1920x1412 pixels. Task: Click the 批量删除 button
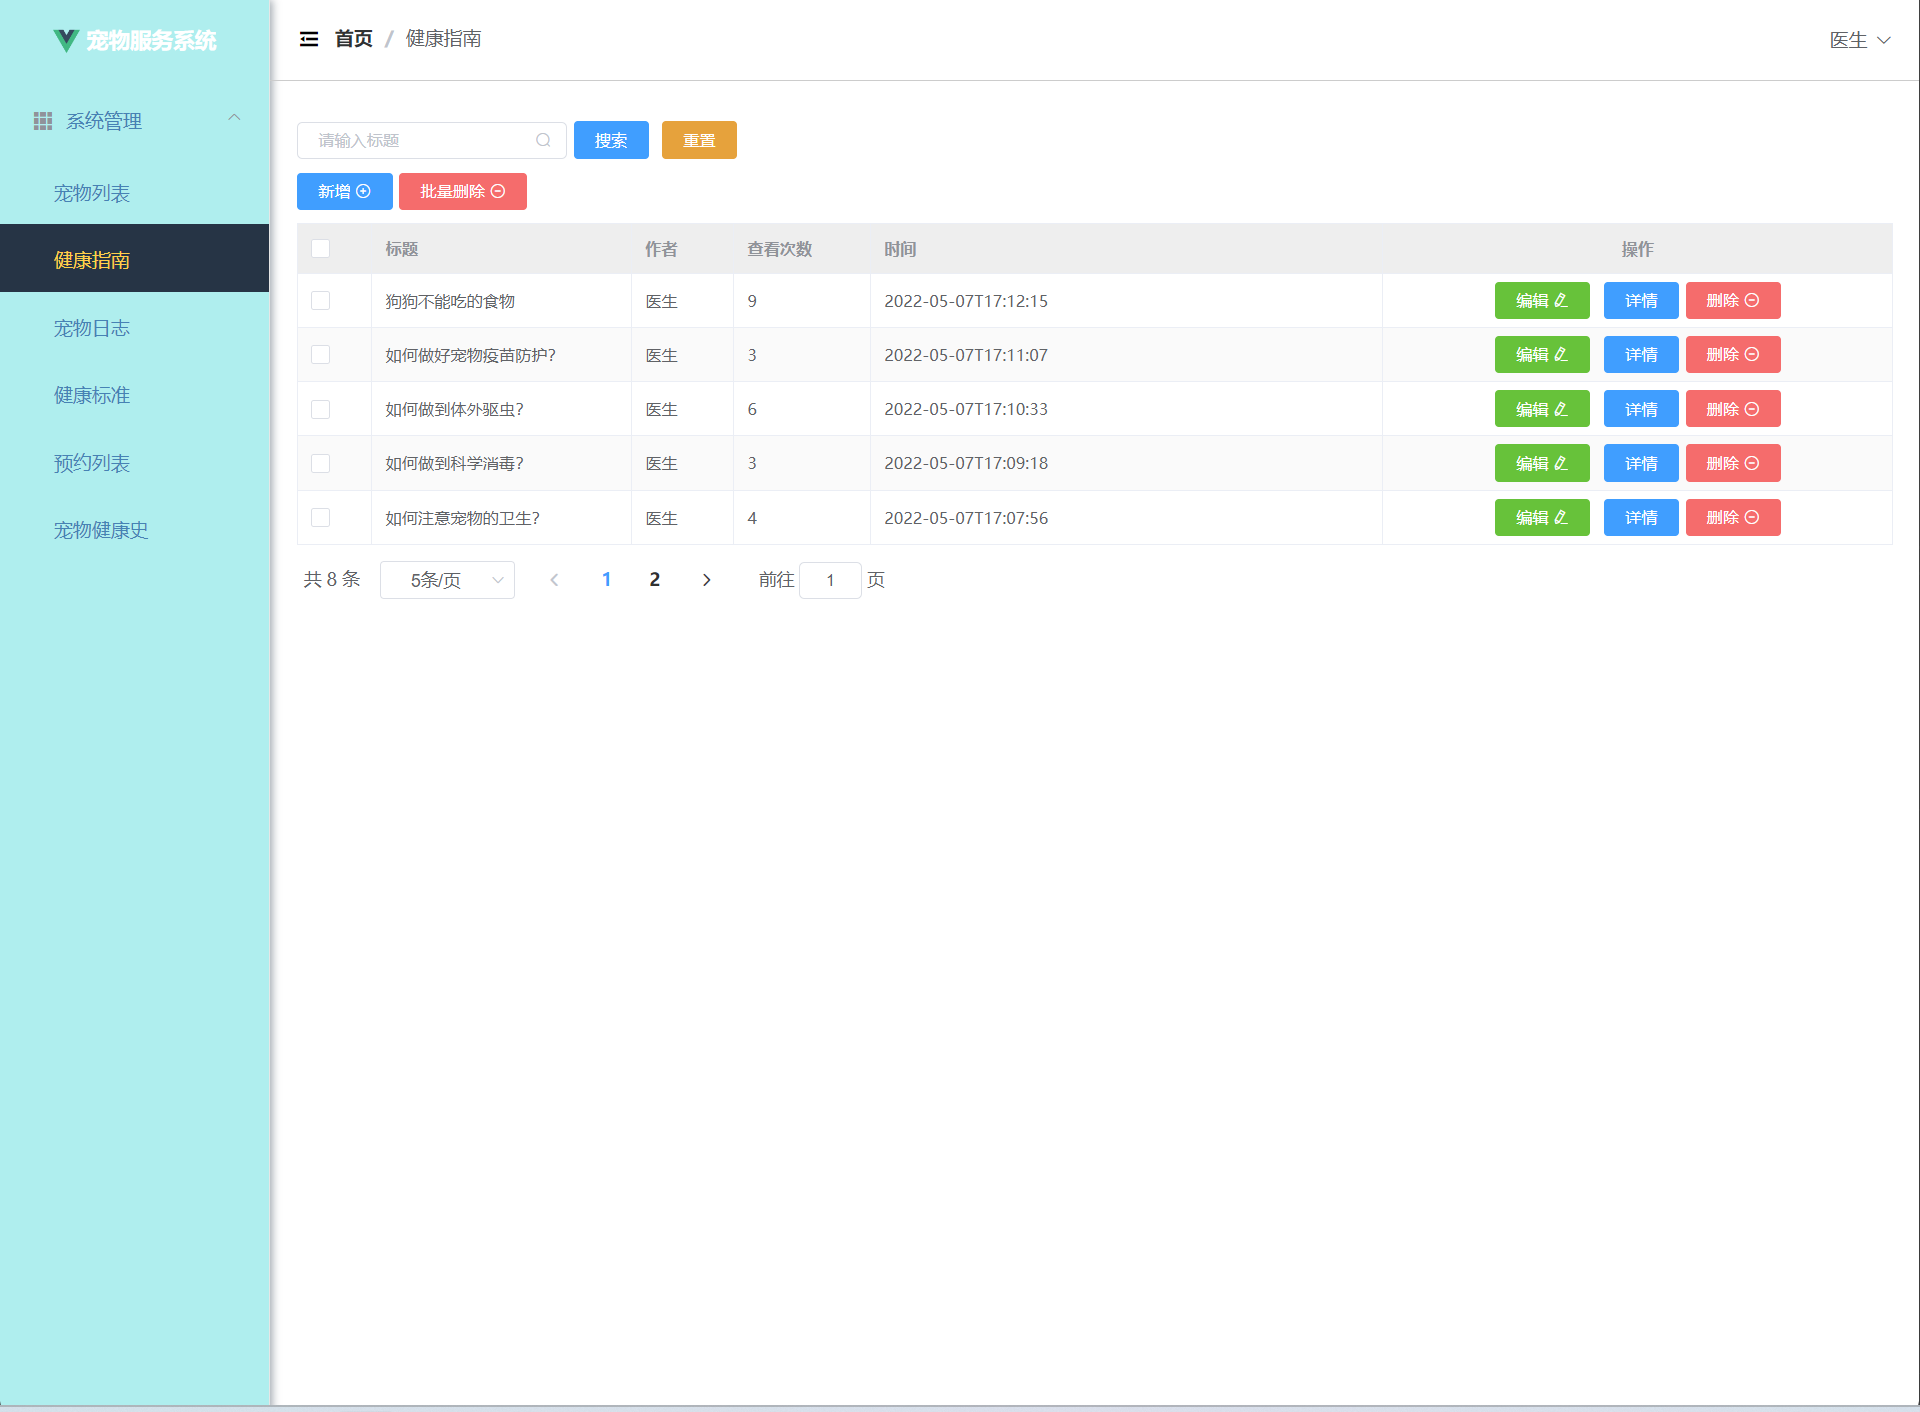point(462,192)
